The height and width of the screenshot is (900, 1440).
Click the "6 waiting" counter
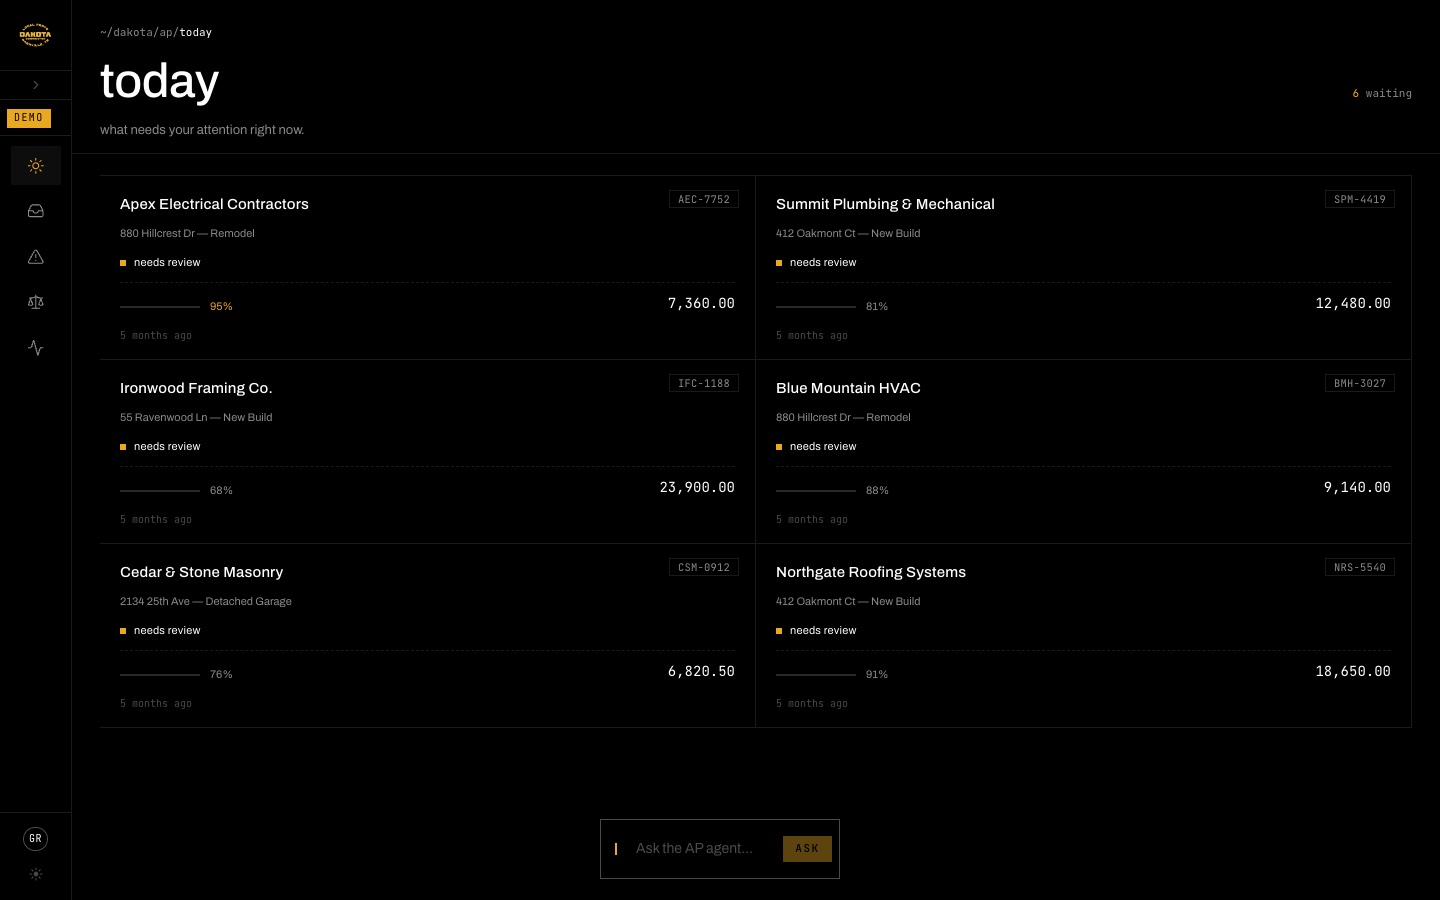point(1382,93)
